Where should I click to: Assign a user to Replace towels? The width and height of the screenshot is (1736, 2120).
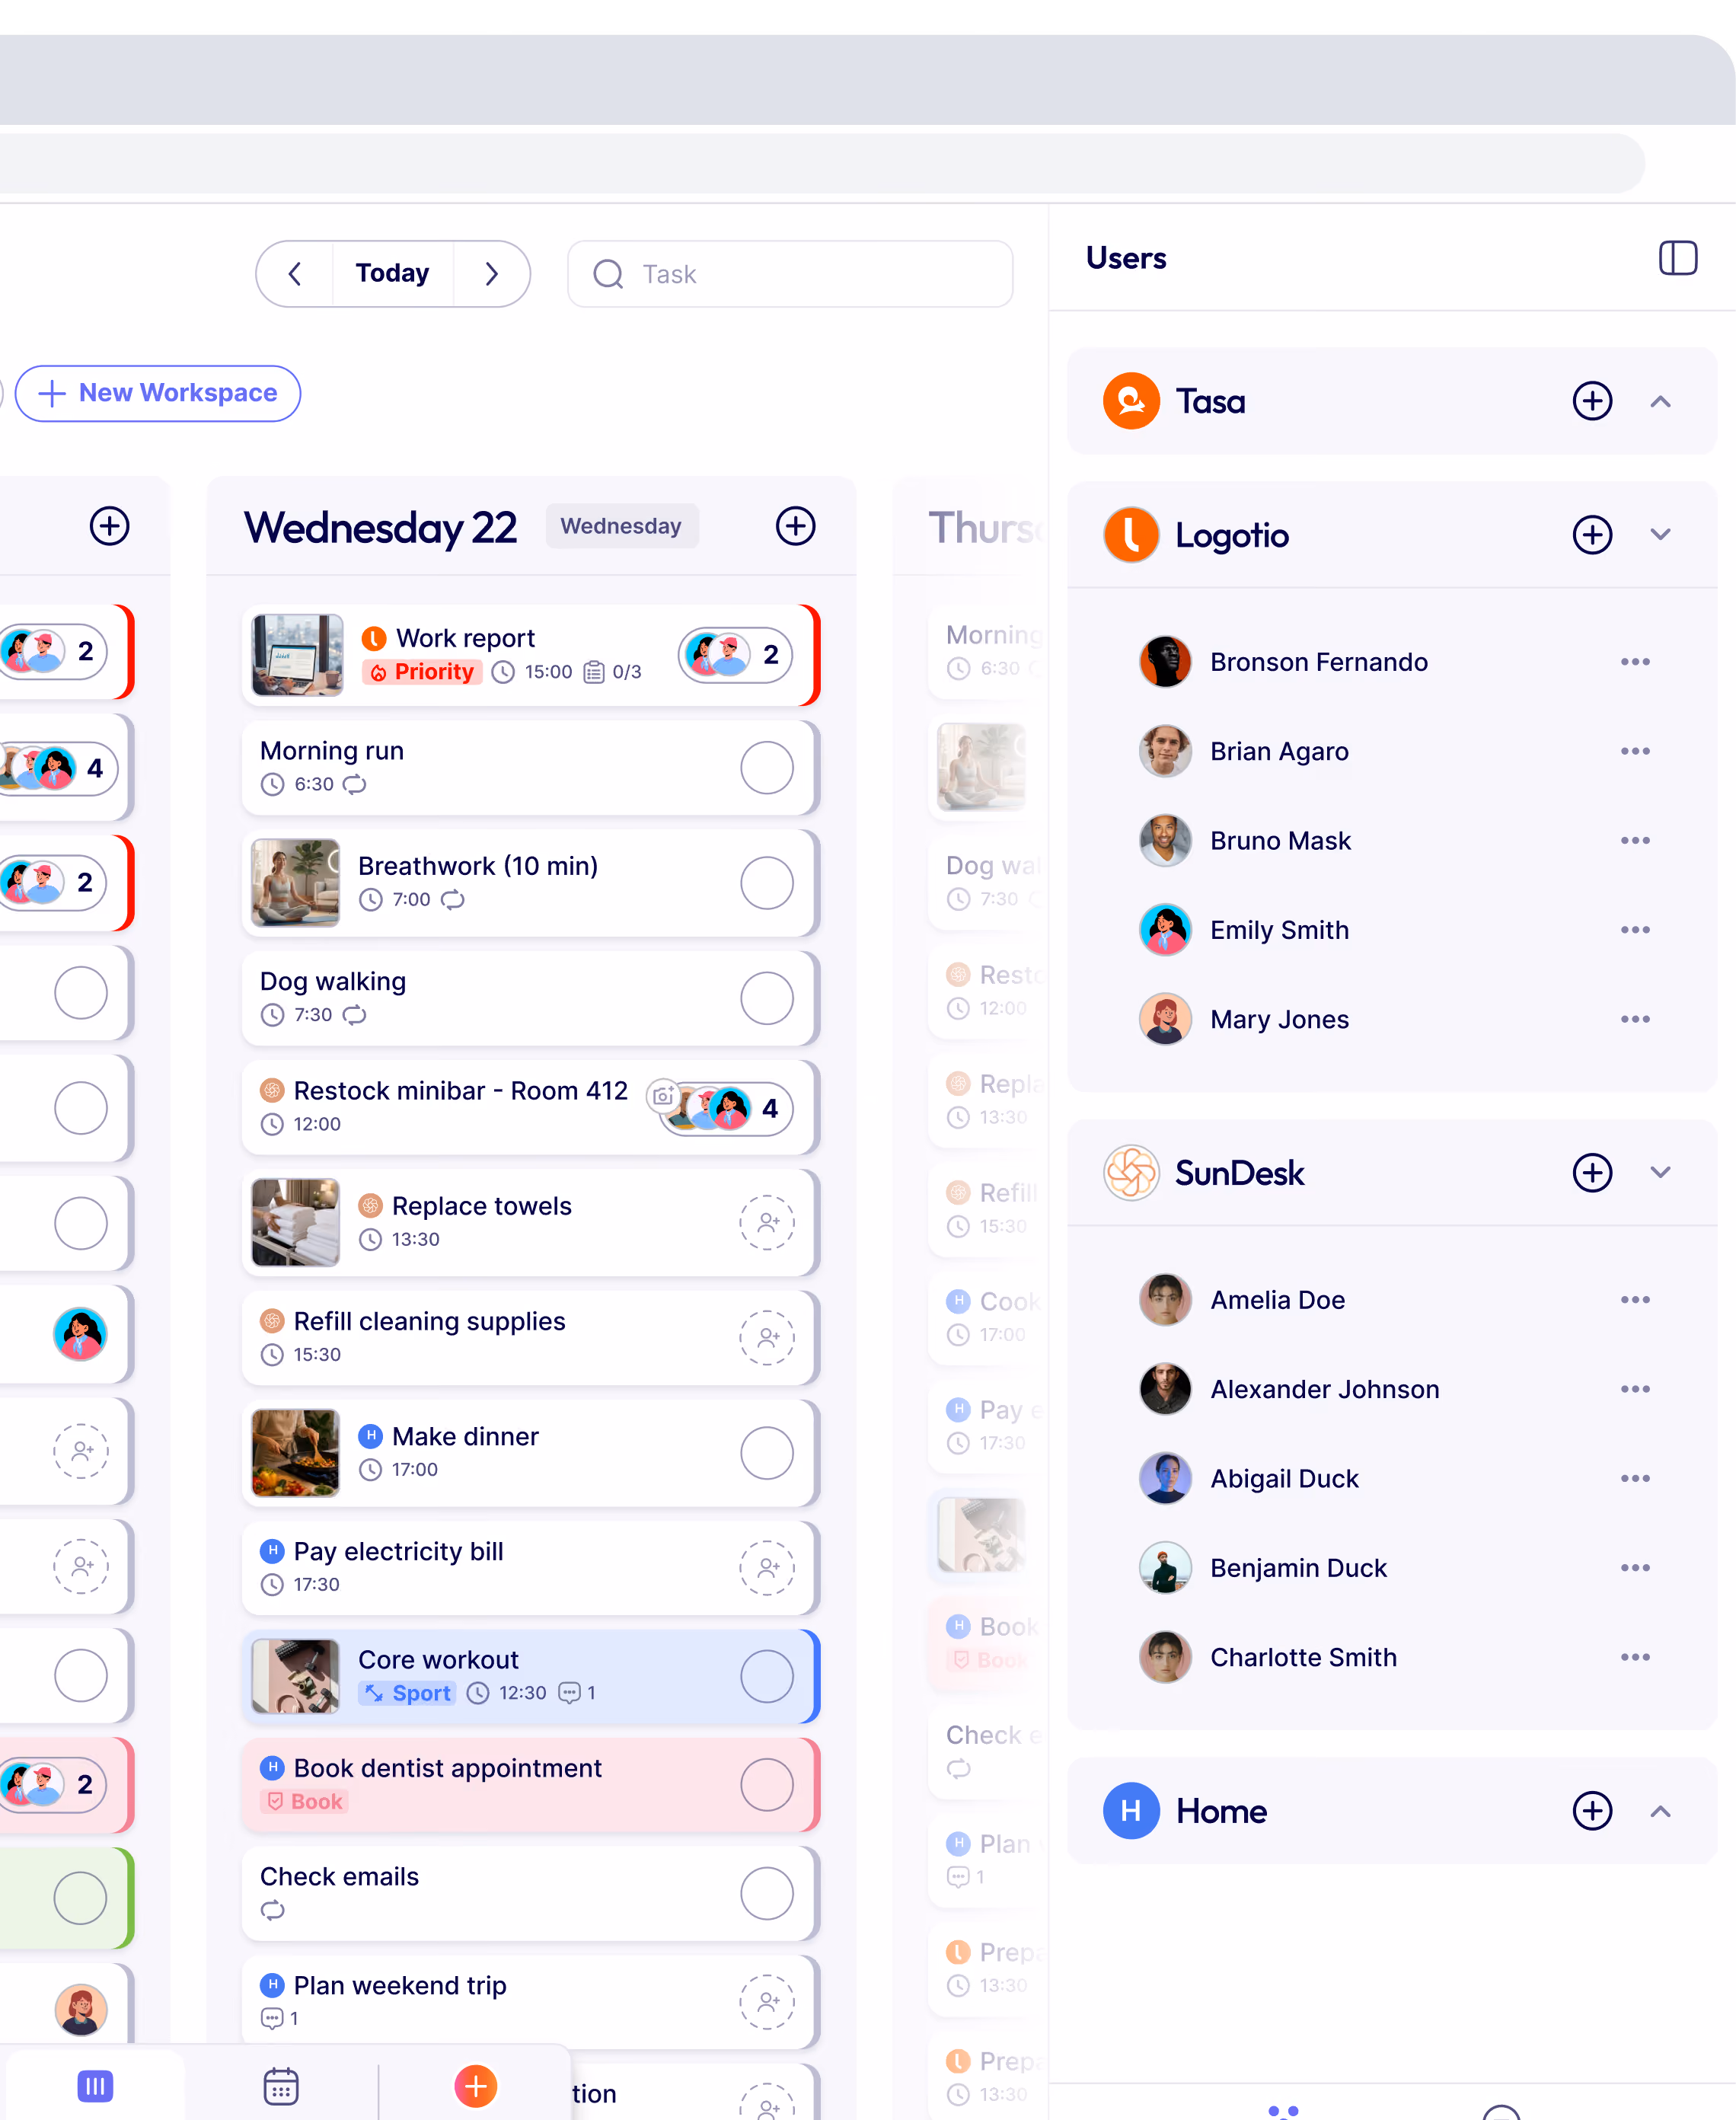pos(766,1222)
